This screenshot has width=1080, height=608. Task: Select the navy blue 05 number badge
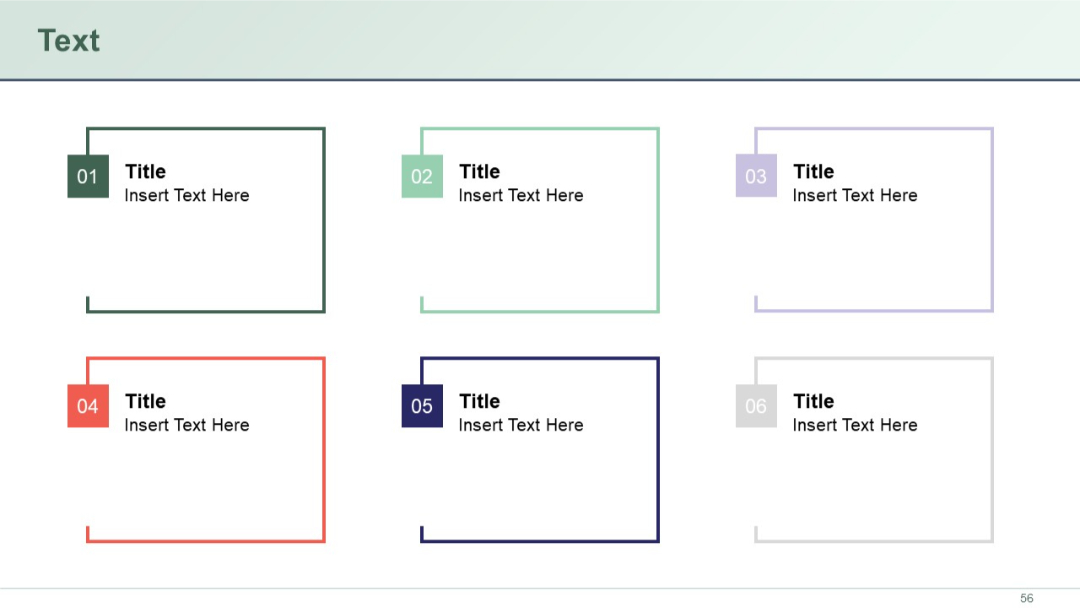(421, 406)
